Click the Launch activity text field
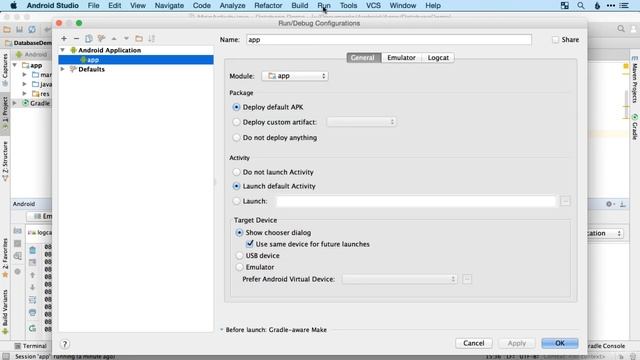 (416, 201)
